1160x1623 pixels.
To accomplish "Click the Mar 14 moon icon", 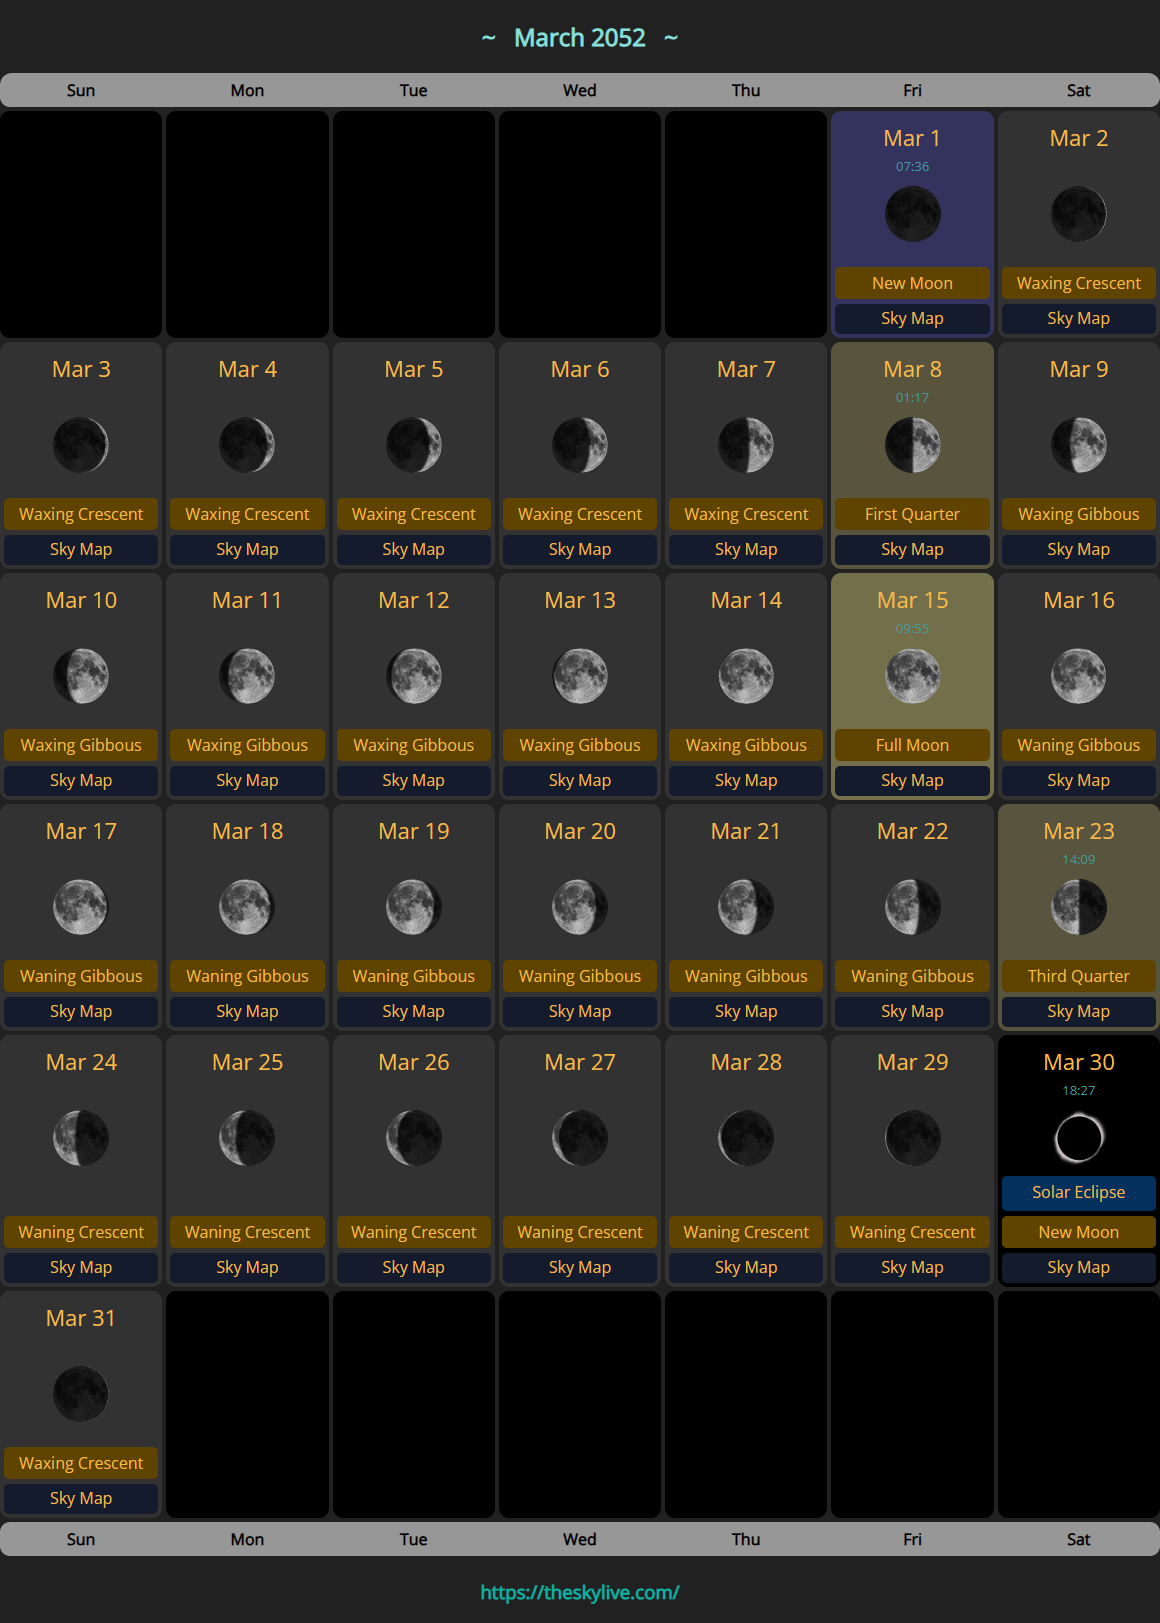I will click(x=746, y=676).
